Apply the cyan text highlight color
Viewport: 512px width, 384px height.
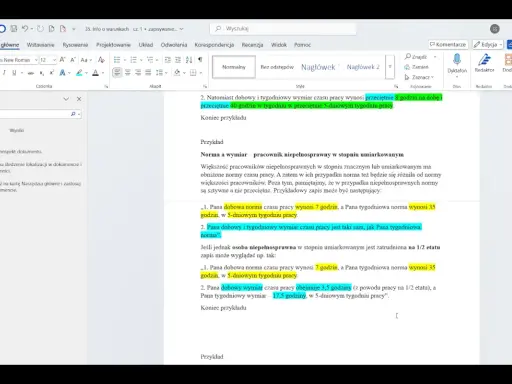[79, 72]
